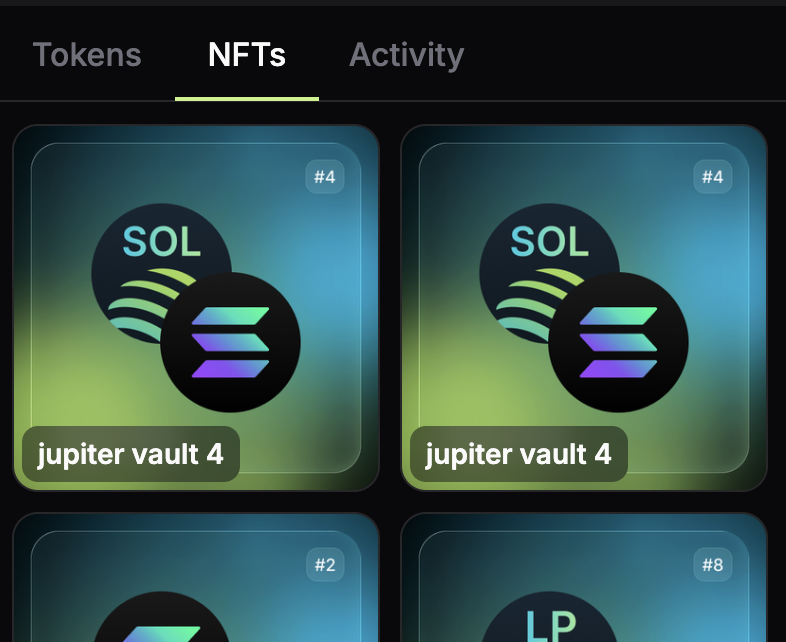786x642 pixels.
Task: Click first card's "jupiter vault 4" label
Action: coord(131,455)
